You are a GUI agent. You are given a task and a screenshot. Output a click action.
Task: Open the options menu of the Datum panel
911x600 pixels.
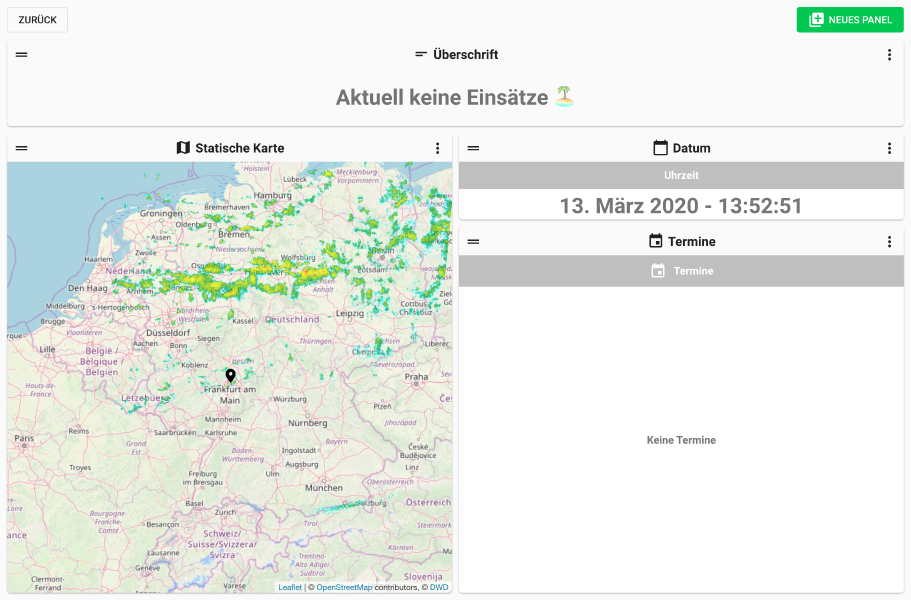pyautogui.click(x=890, y=147)
